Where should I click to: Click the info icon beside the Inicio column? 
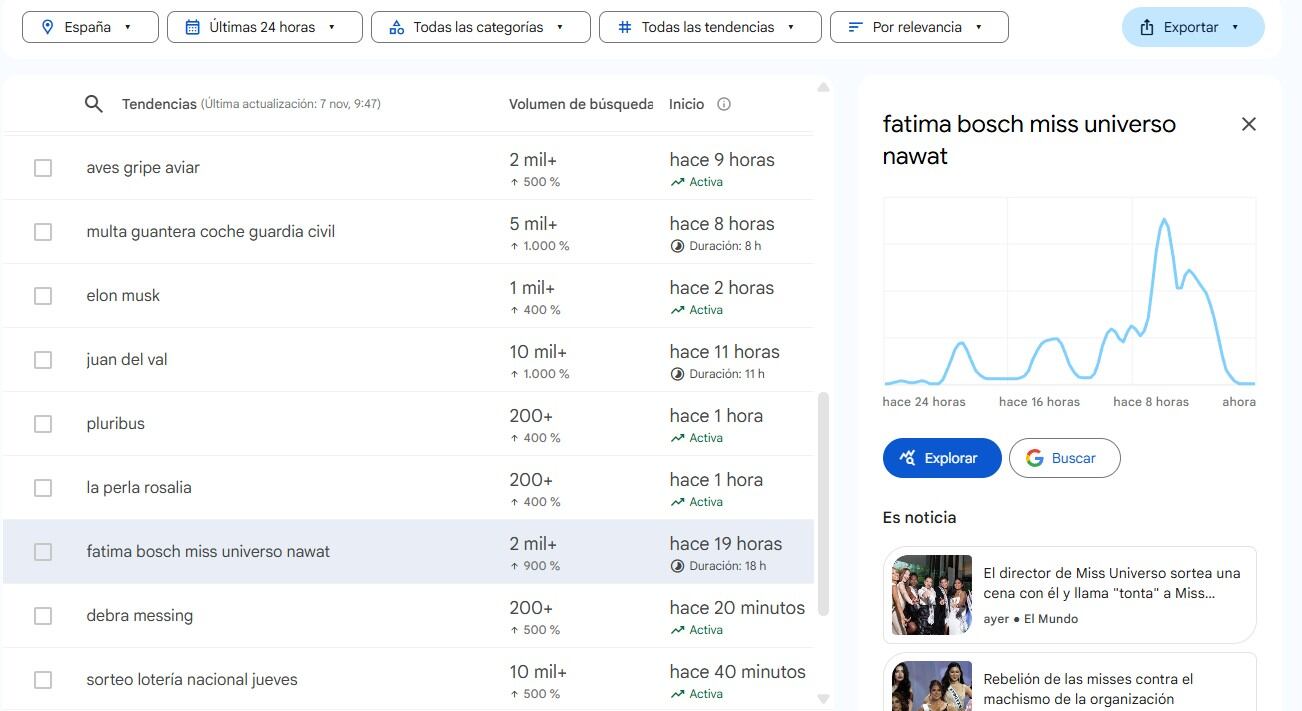coord(724,103)
